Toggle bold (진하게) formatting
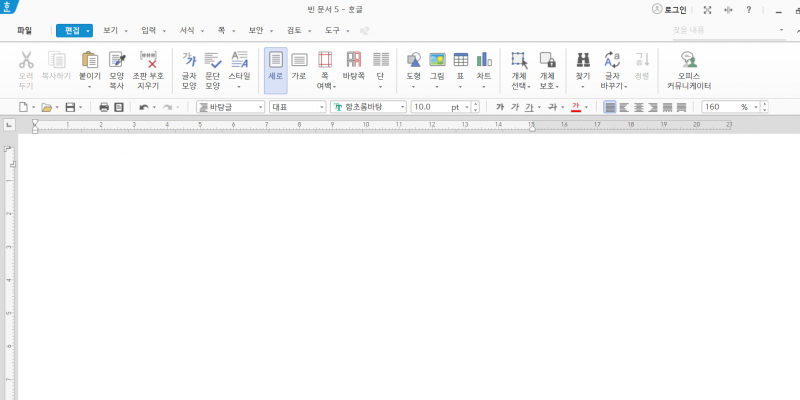Image resolution: width=800 pixels, height=400 pixels. click(x=500, y=107)
